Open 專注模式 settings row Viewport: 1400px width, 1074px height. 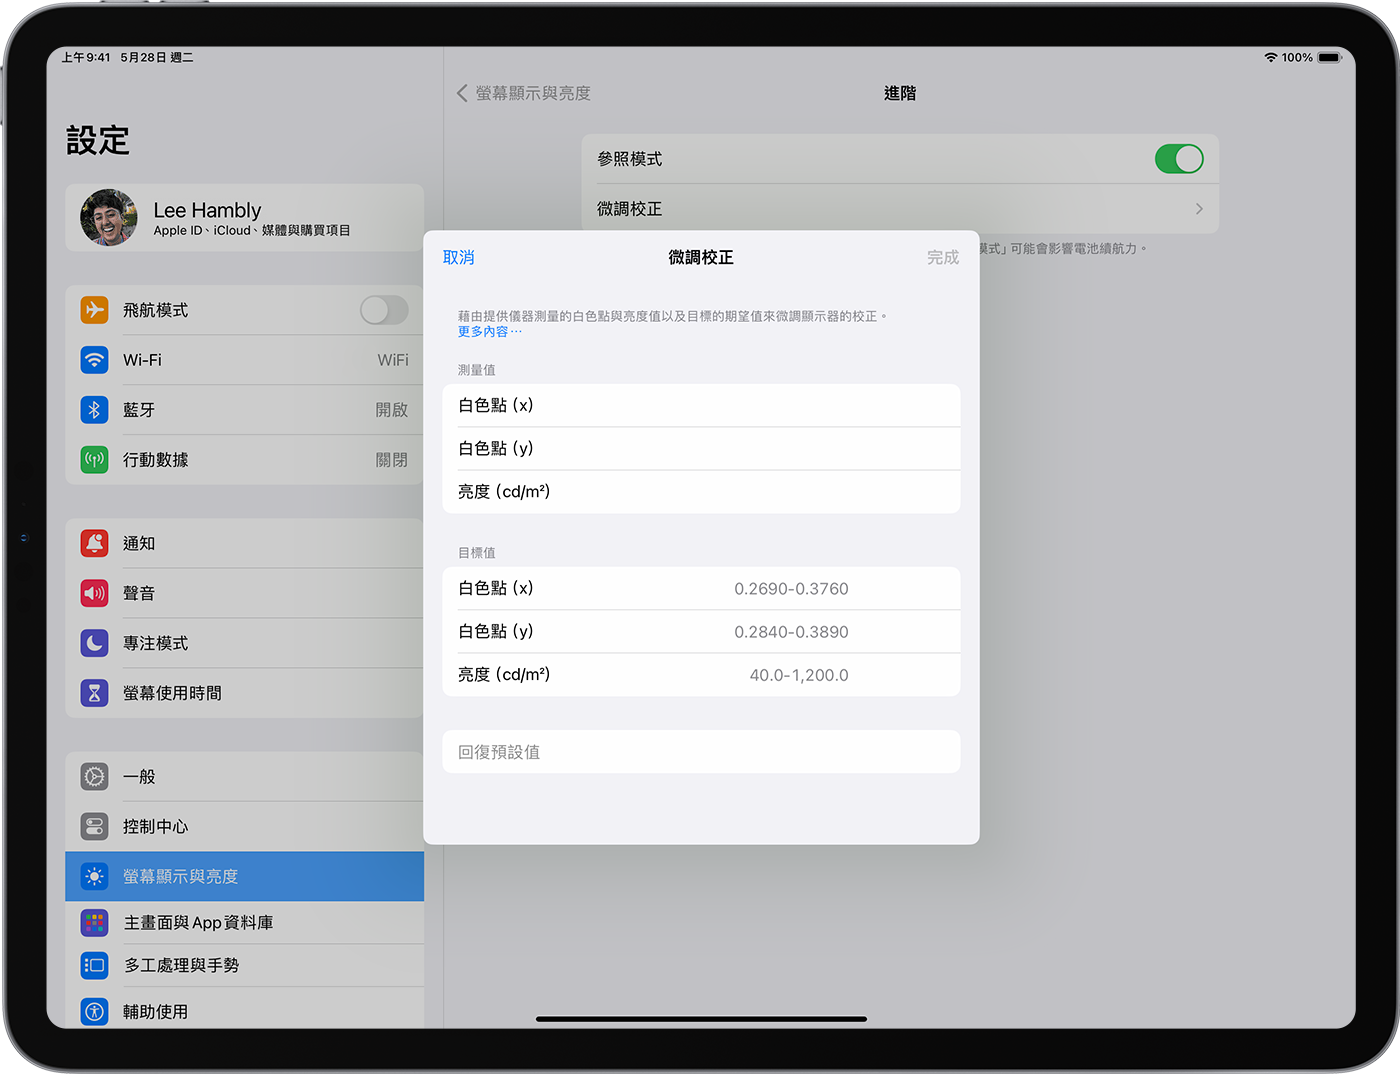click(245, 643)
